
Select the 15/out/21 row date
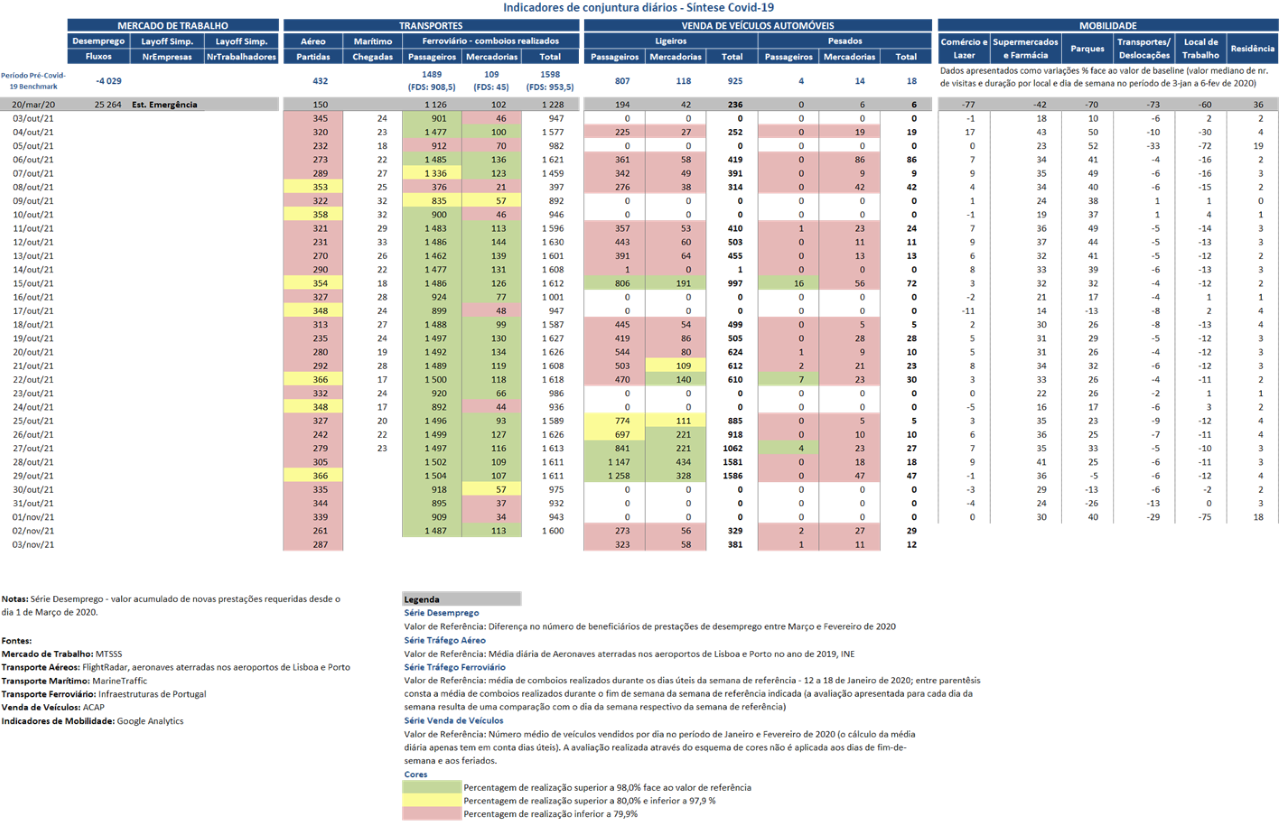click(34, 283)
